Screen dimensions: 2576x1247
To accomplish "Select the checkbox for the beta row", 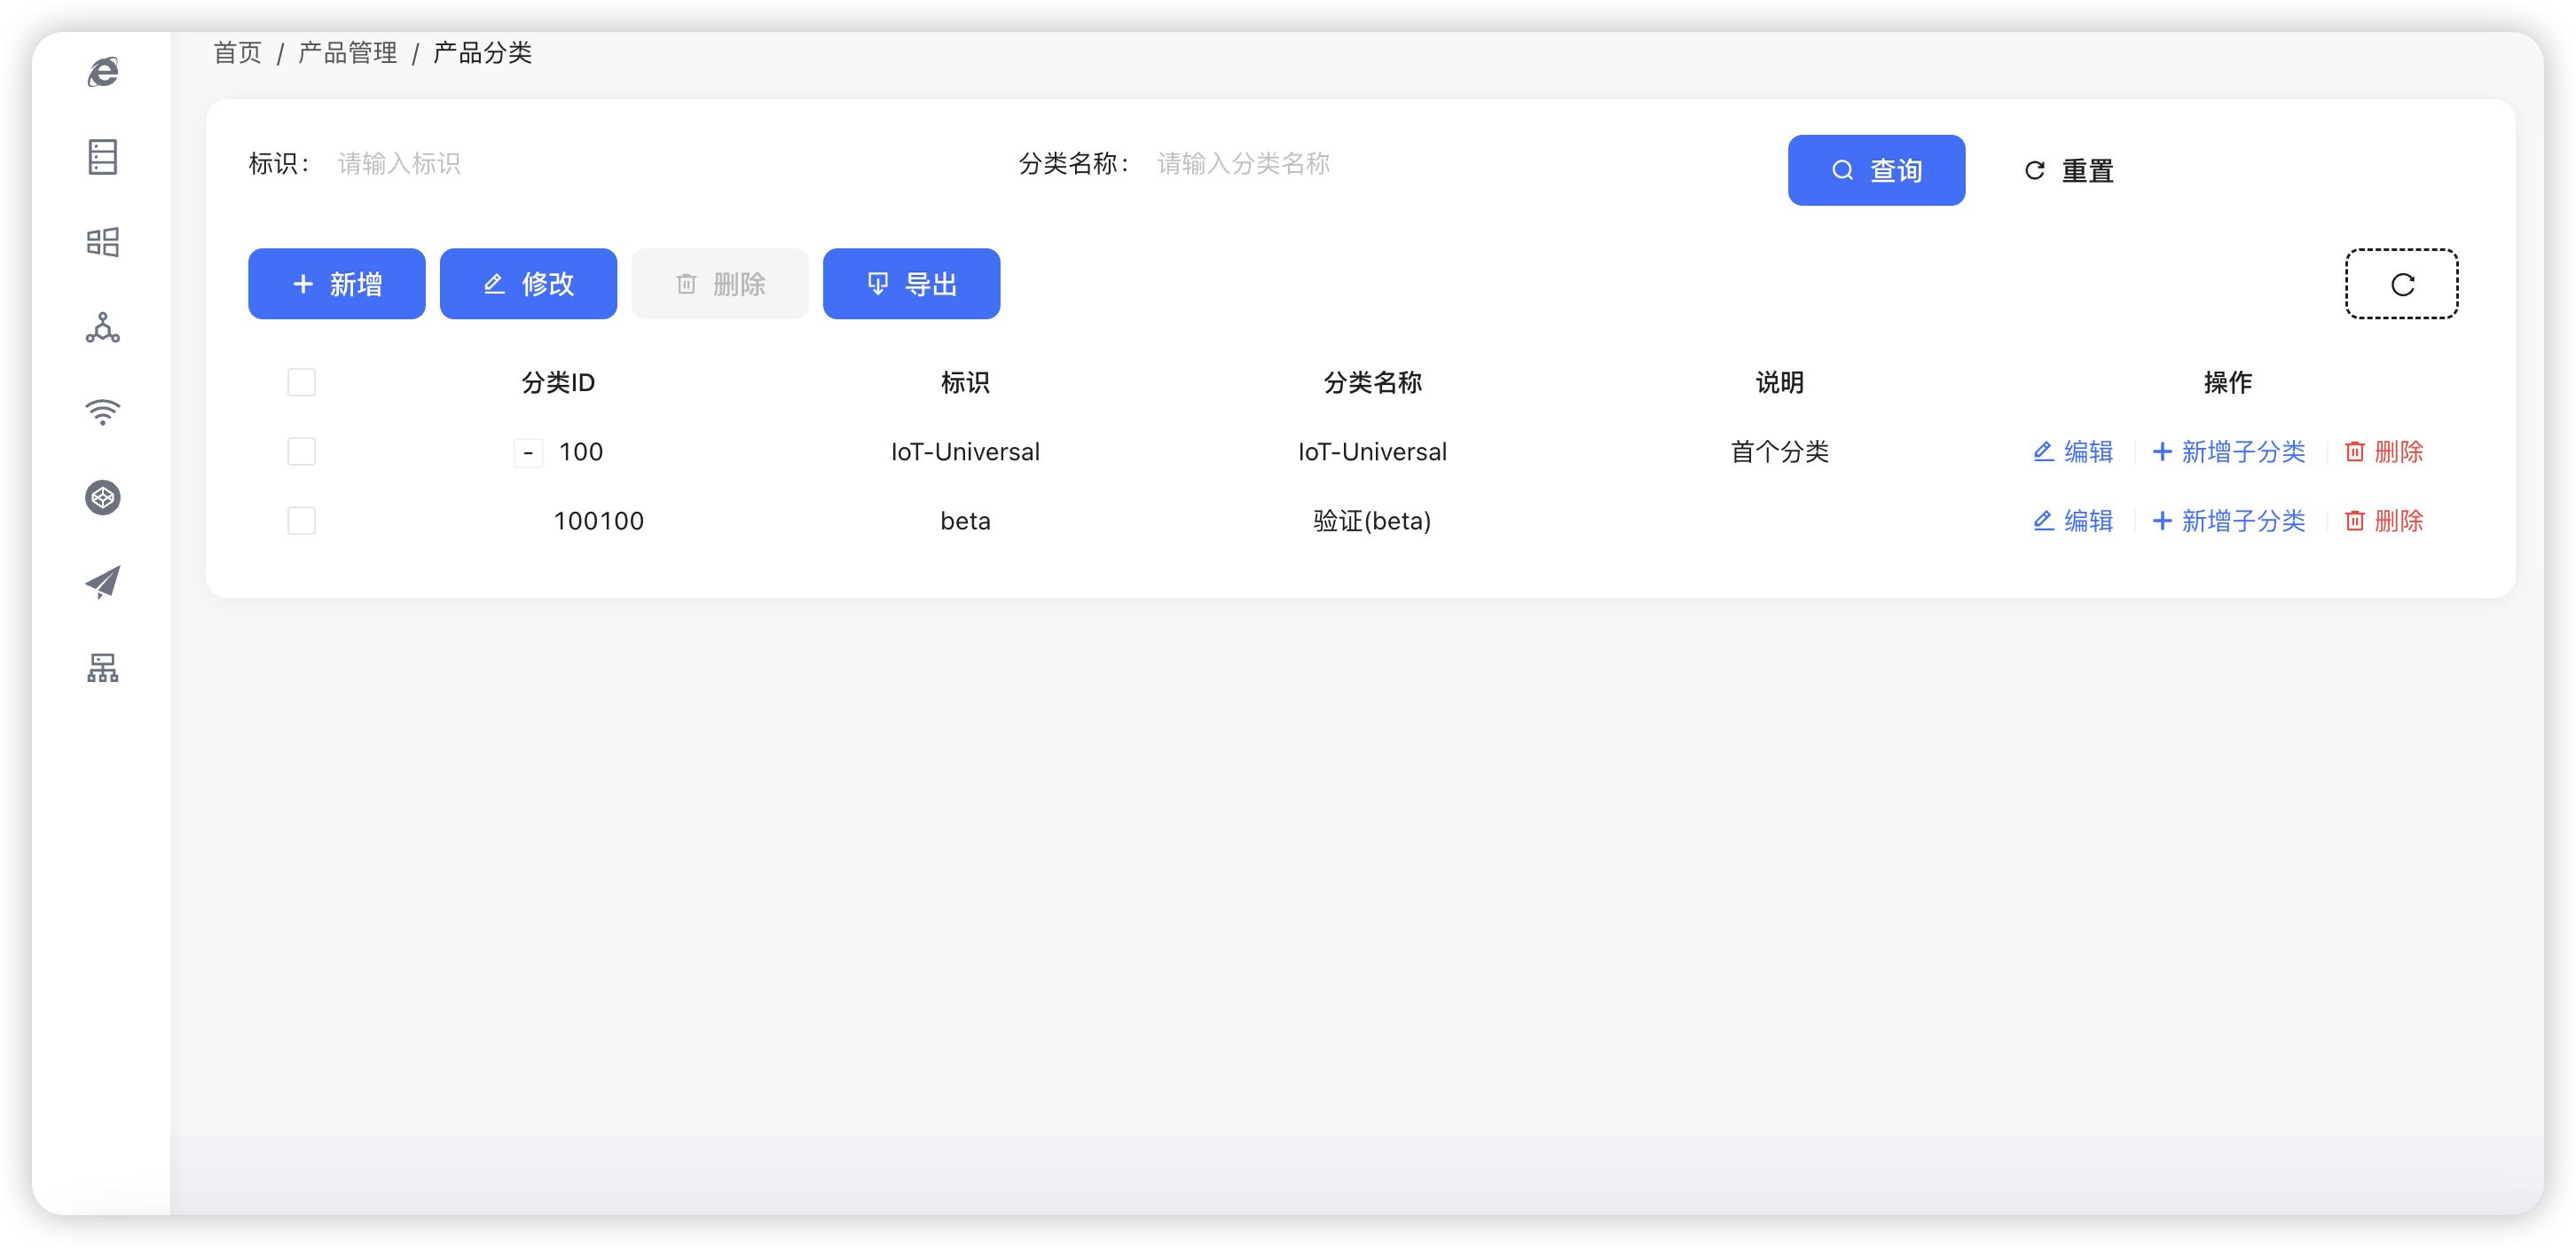I will [x=301, y=520].
